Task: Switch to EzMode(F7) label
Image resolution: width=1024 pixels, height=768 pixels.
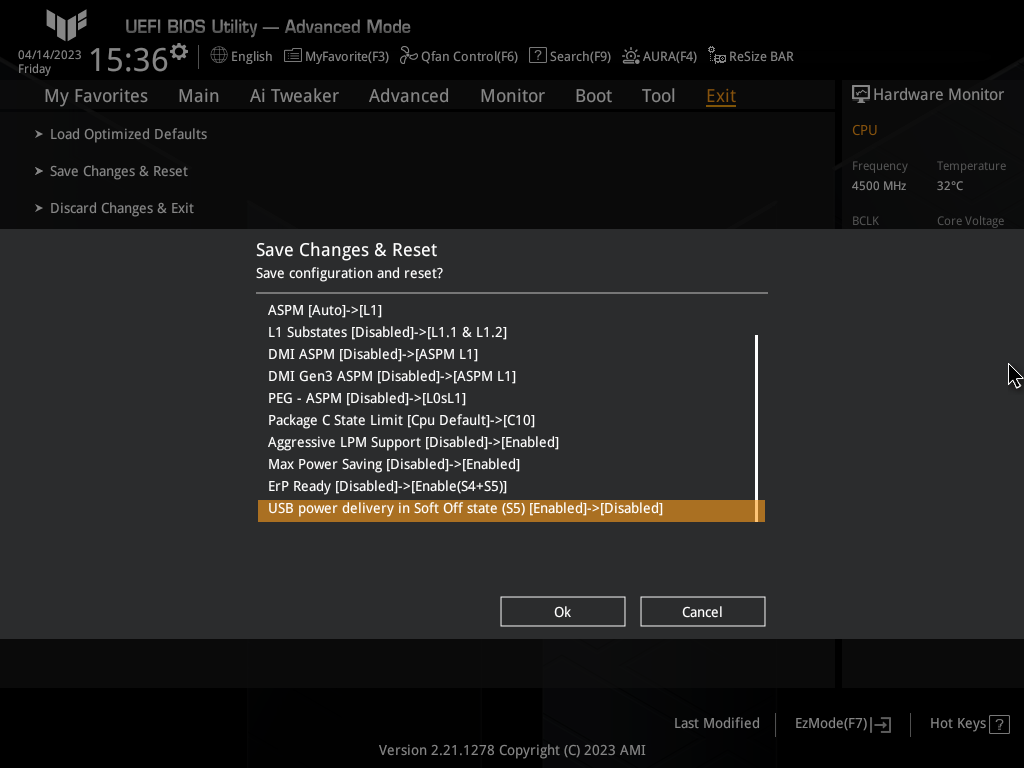Action: [831, 723]
